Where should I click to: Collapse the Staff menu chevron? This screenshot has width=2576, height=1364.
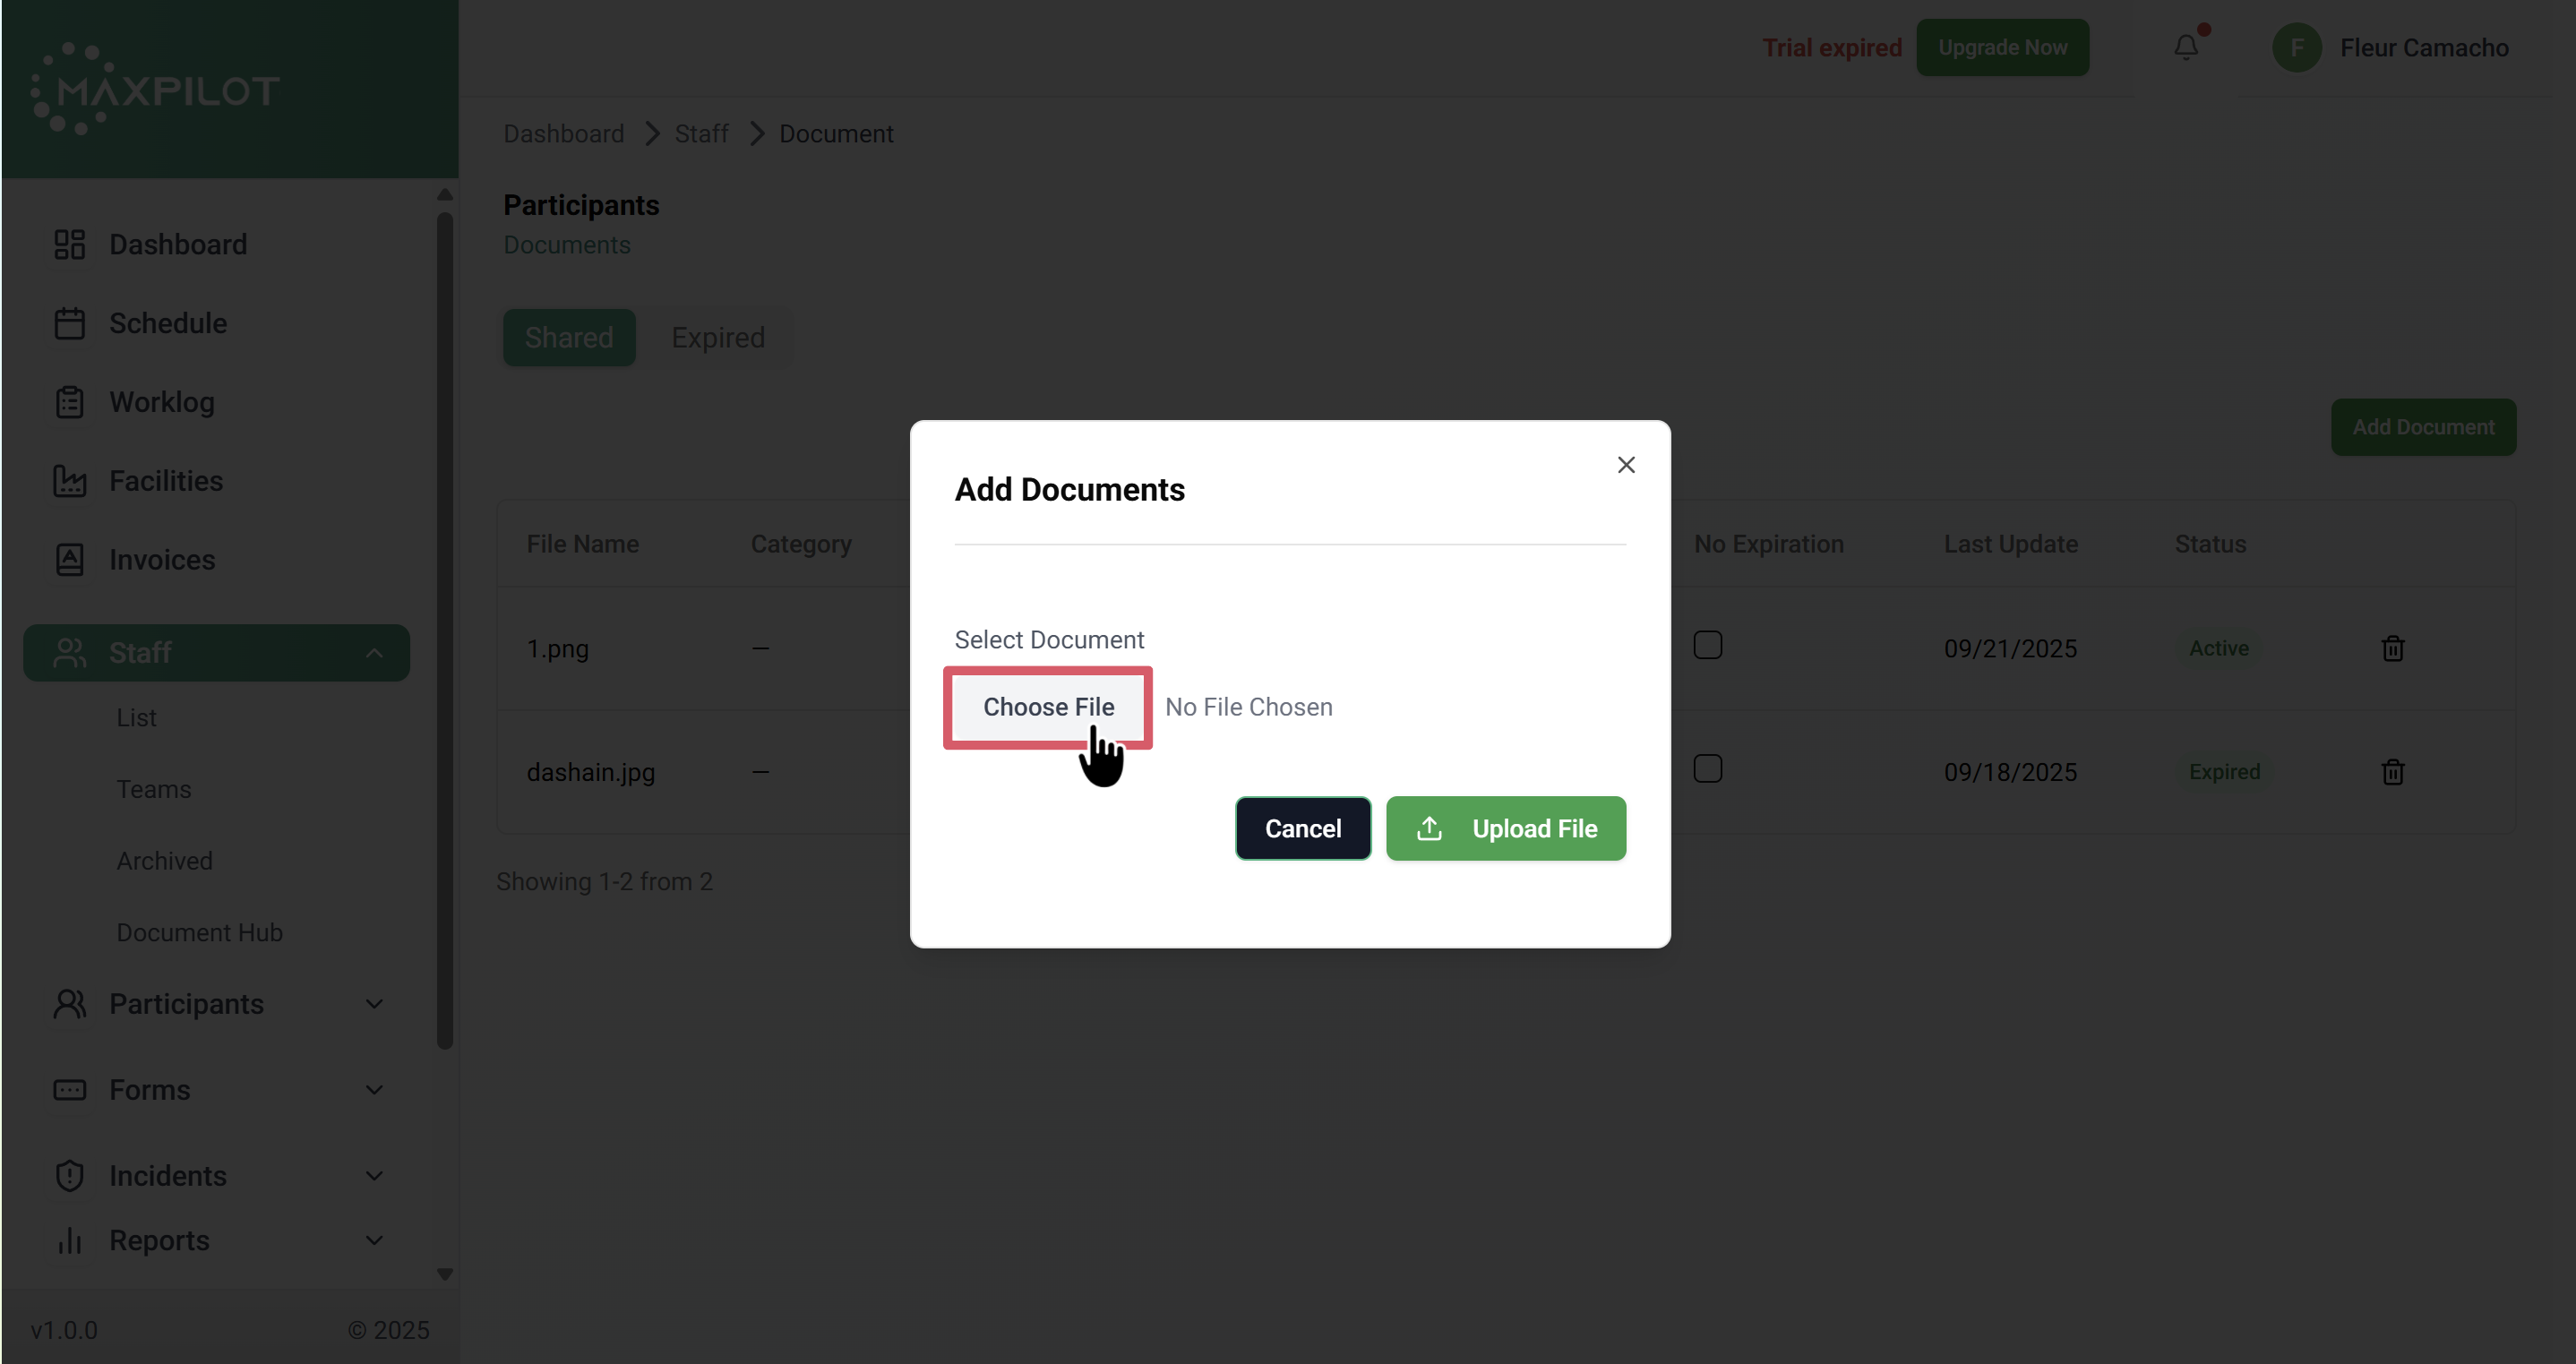click(374, 653)
